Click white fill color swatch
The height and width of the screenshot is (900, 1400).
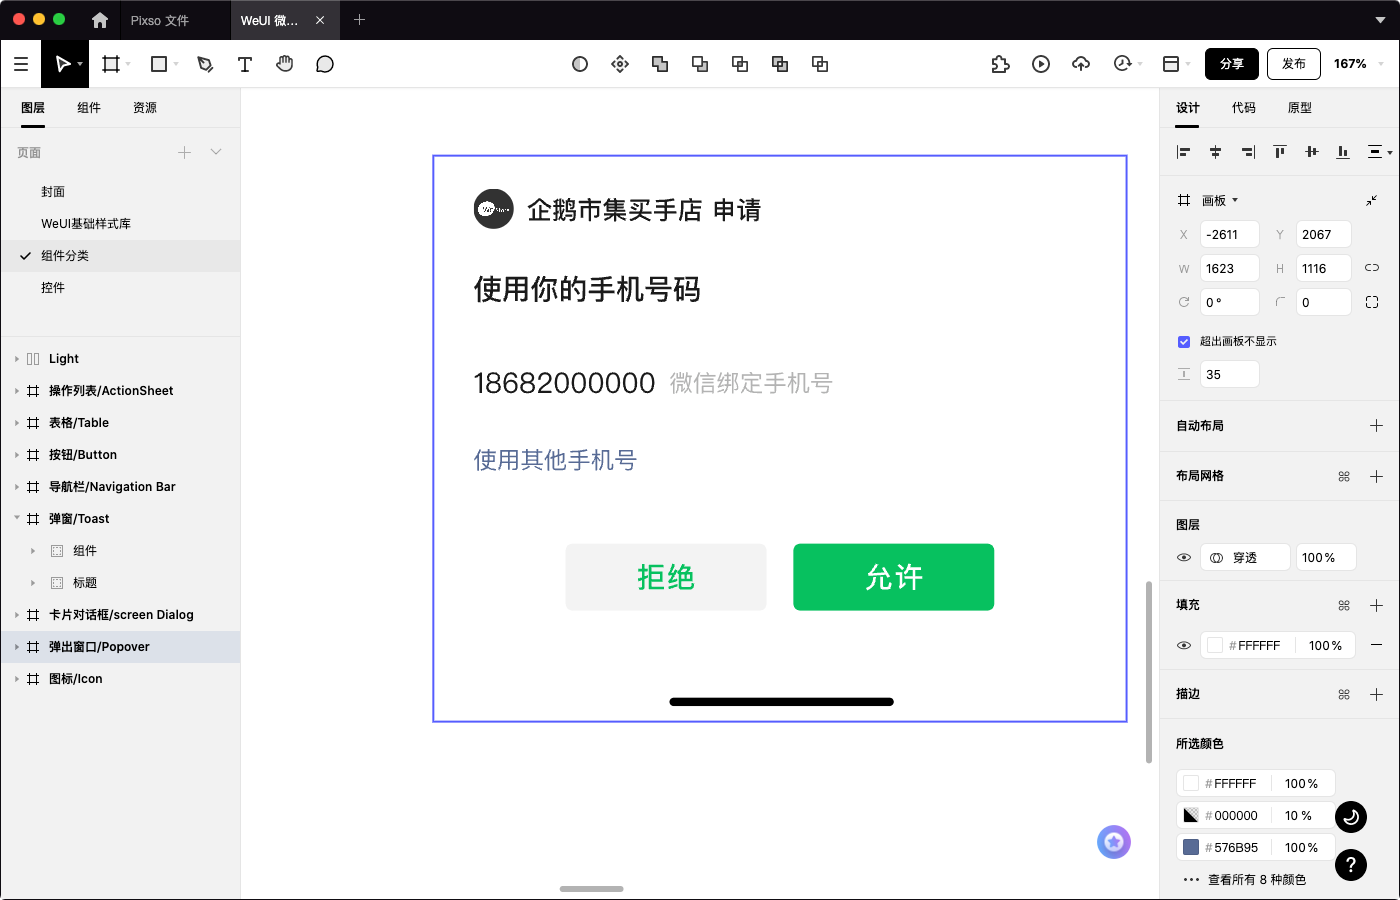[1215, 646]
